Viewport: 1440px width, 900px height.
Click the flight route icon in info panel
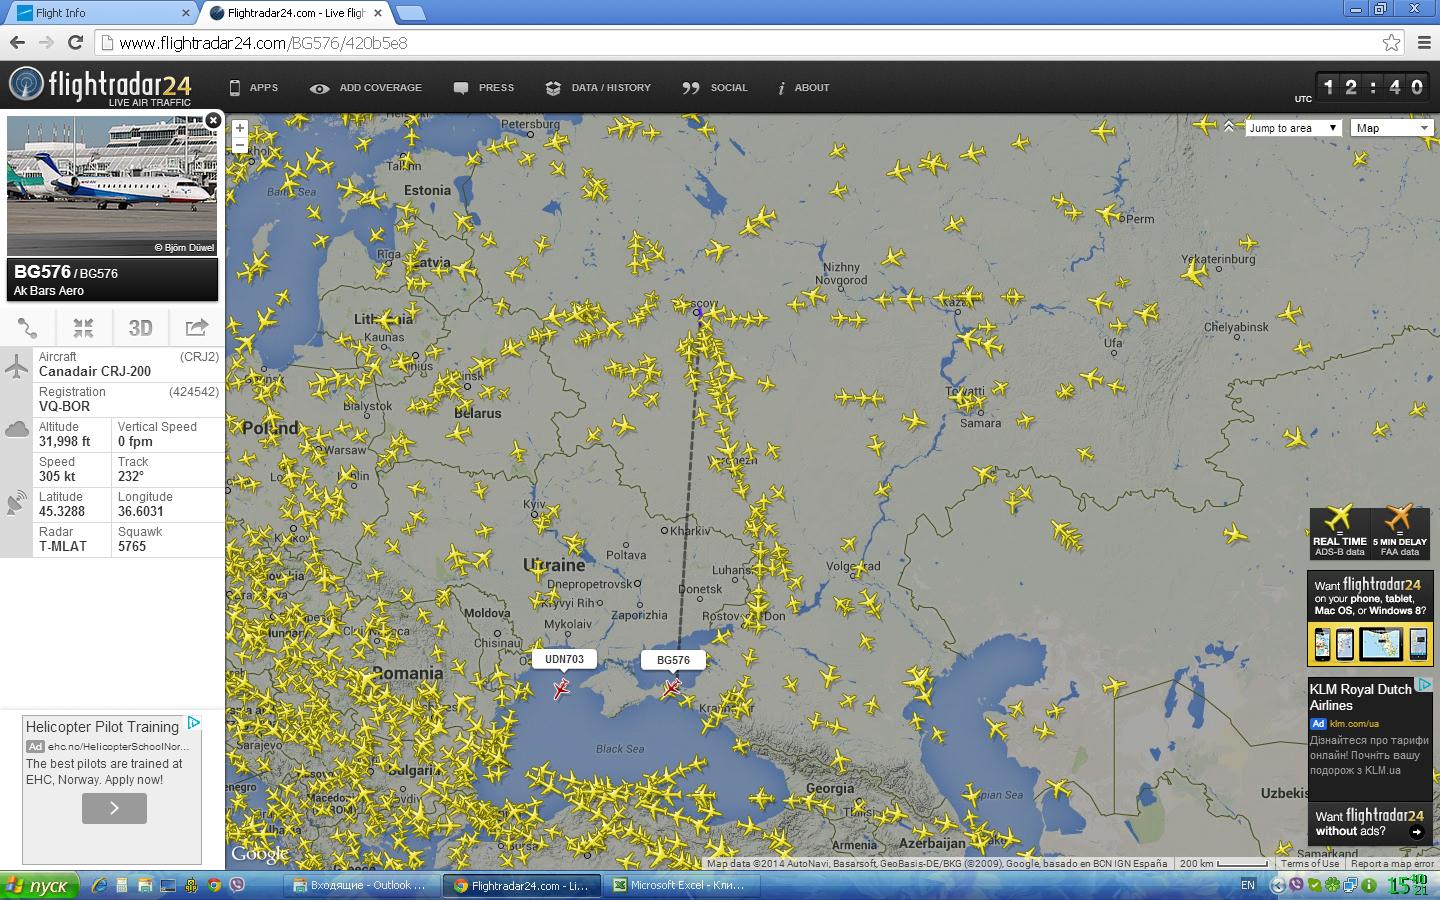(28, 328)
